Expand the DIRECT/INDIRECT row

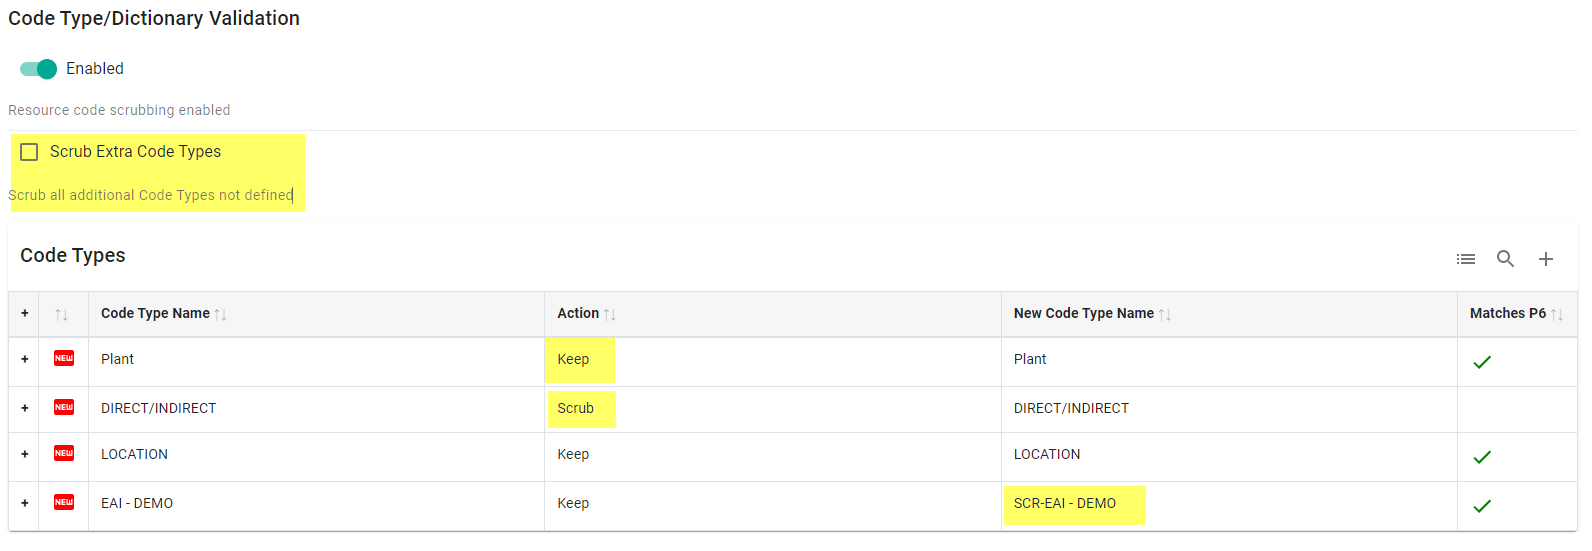click(25, 408)
